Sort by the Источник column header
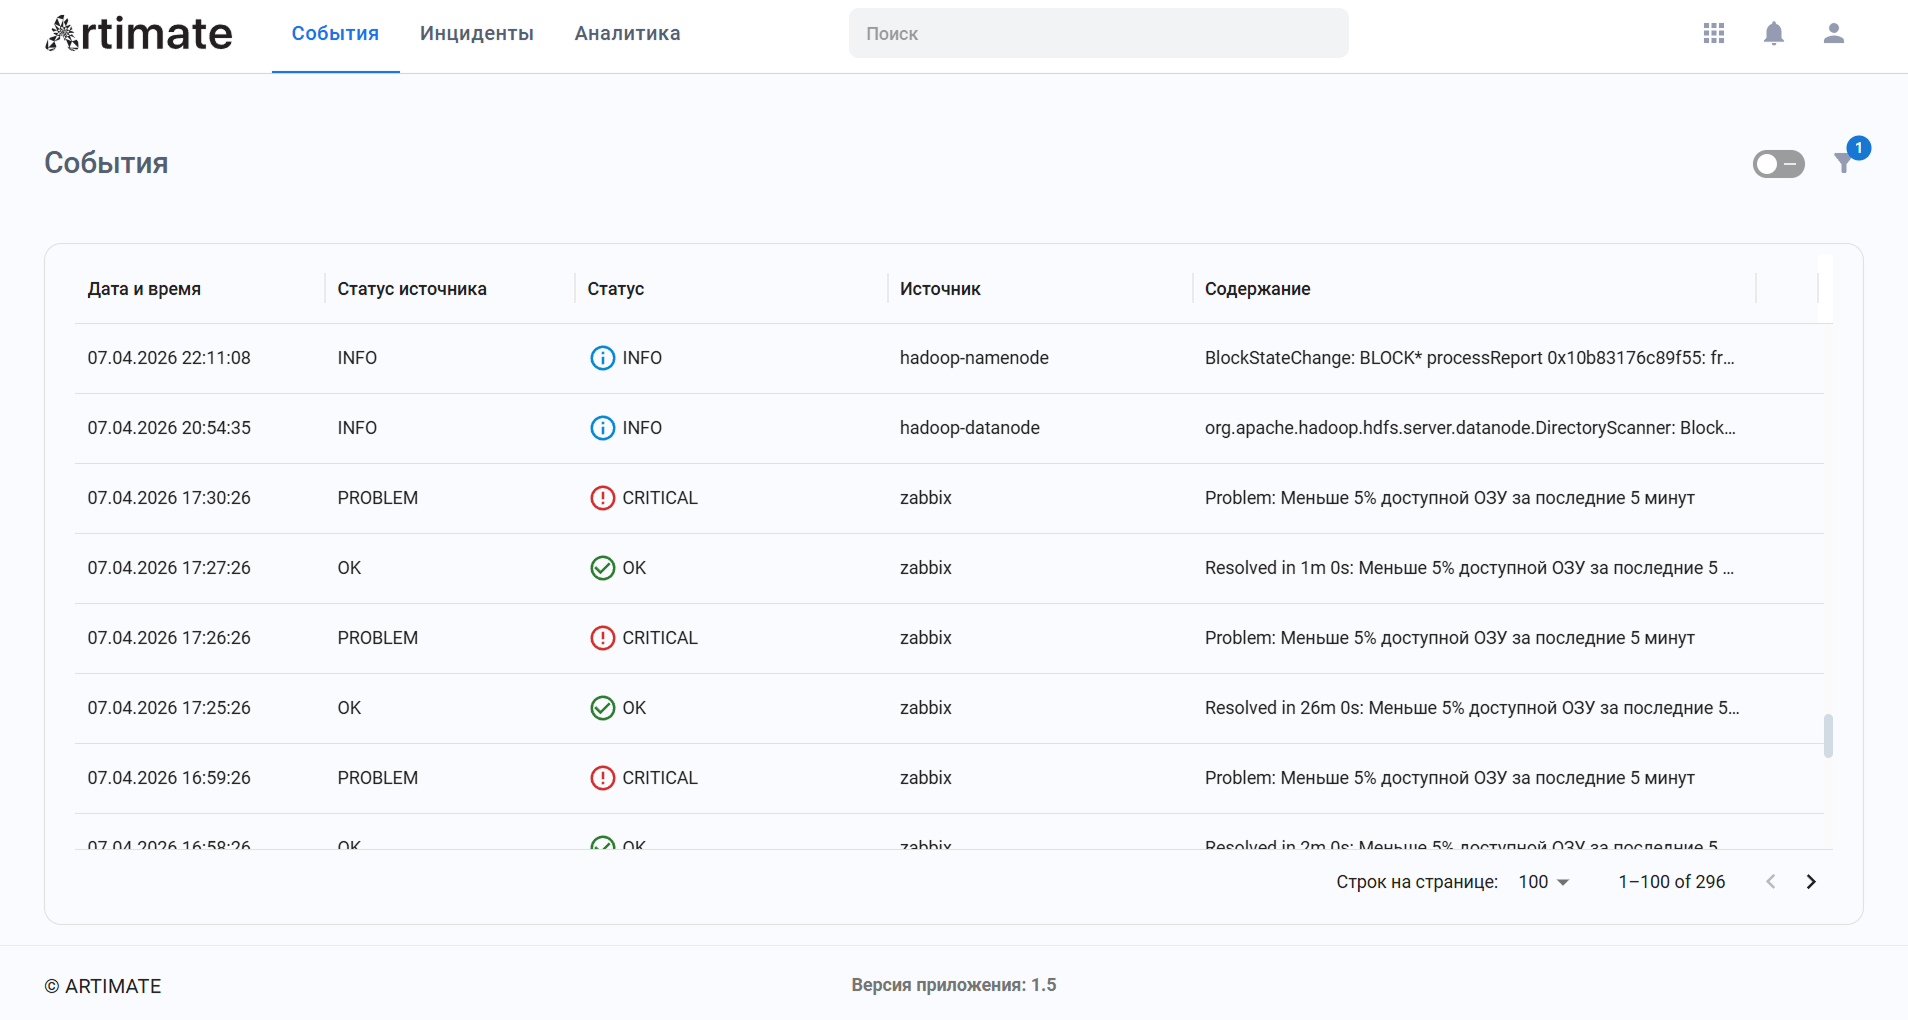Viewport: 1908px width, 1020px height. pos(939,289)
